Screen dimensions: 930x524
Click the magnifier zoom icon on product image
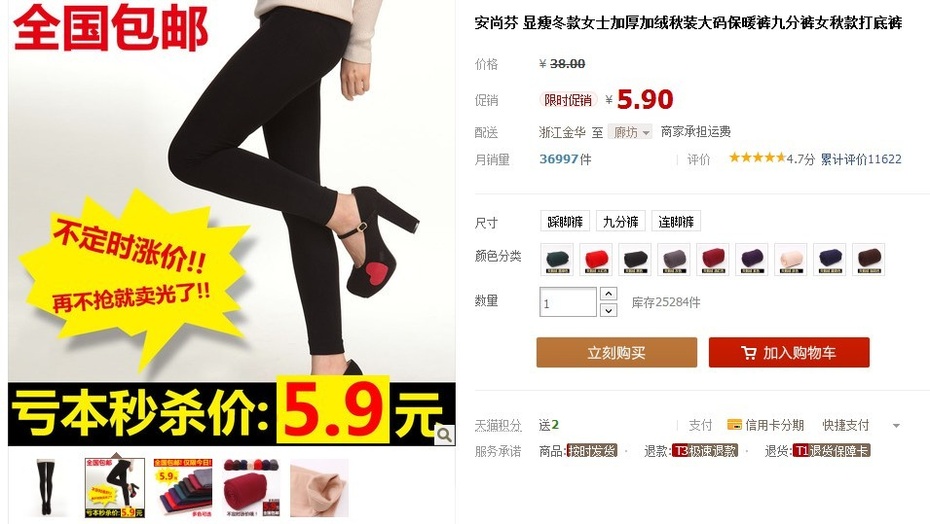pos(444,435)
